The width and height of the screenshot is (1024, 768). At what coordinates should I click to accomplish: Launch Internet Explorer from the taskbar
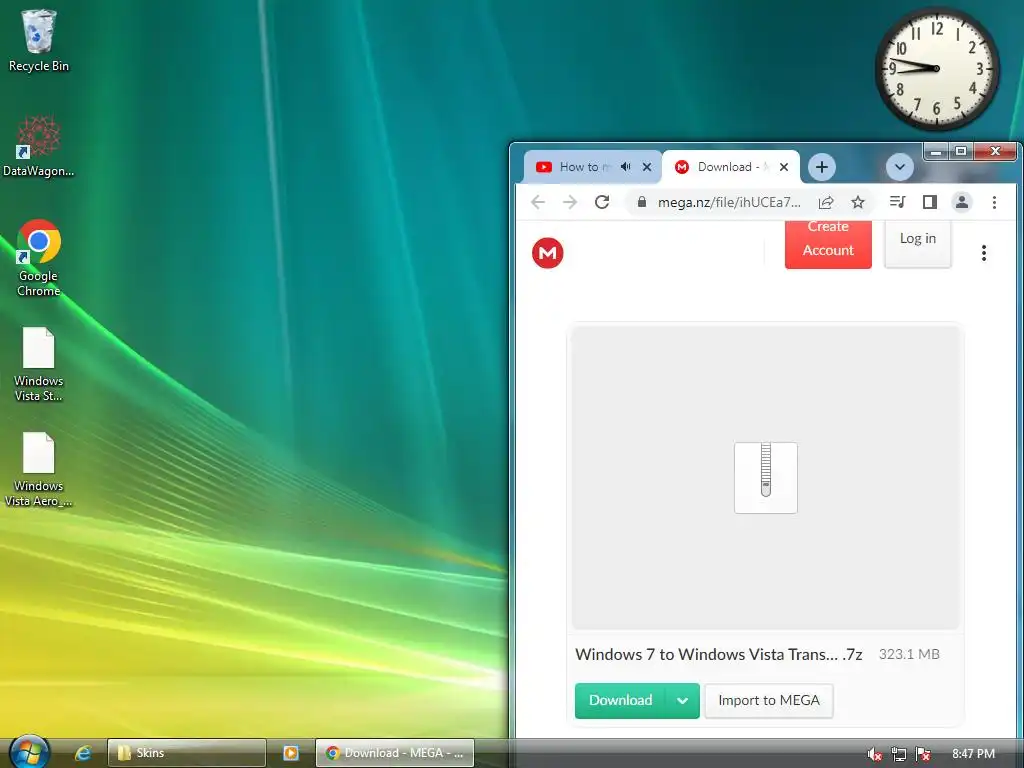click(x=82, y=753)
